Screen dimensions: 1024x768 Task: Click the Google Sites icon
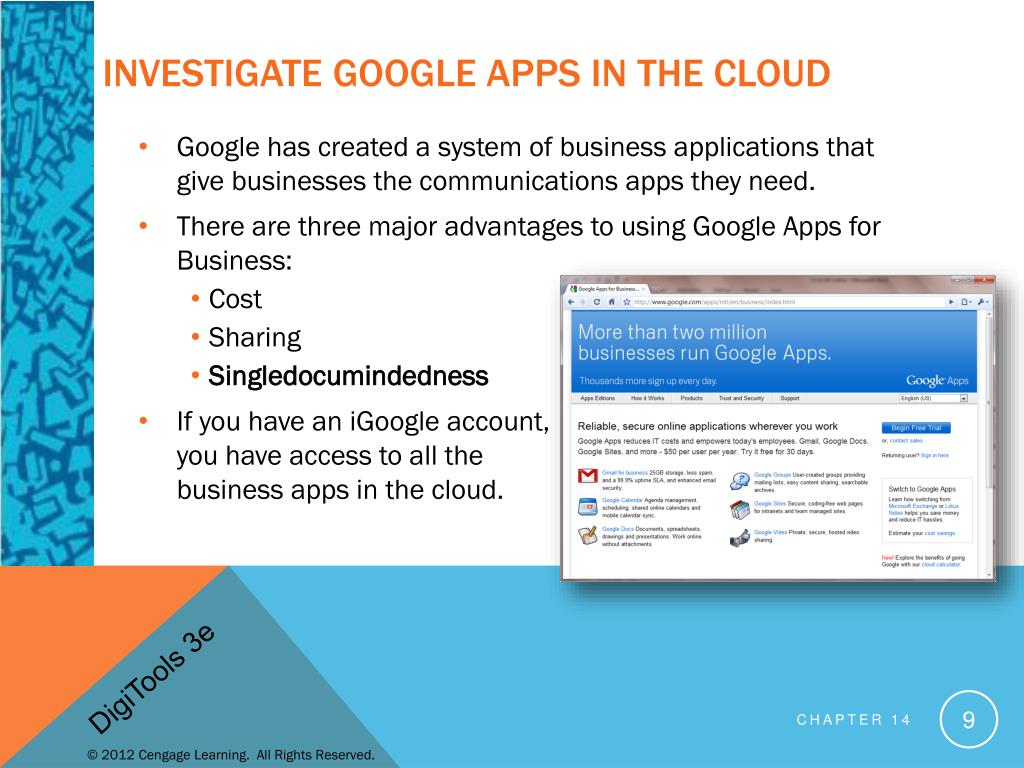(740, 510)
